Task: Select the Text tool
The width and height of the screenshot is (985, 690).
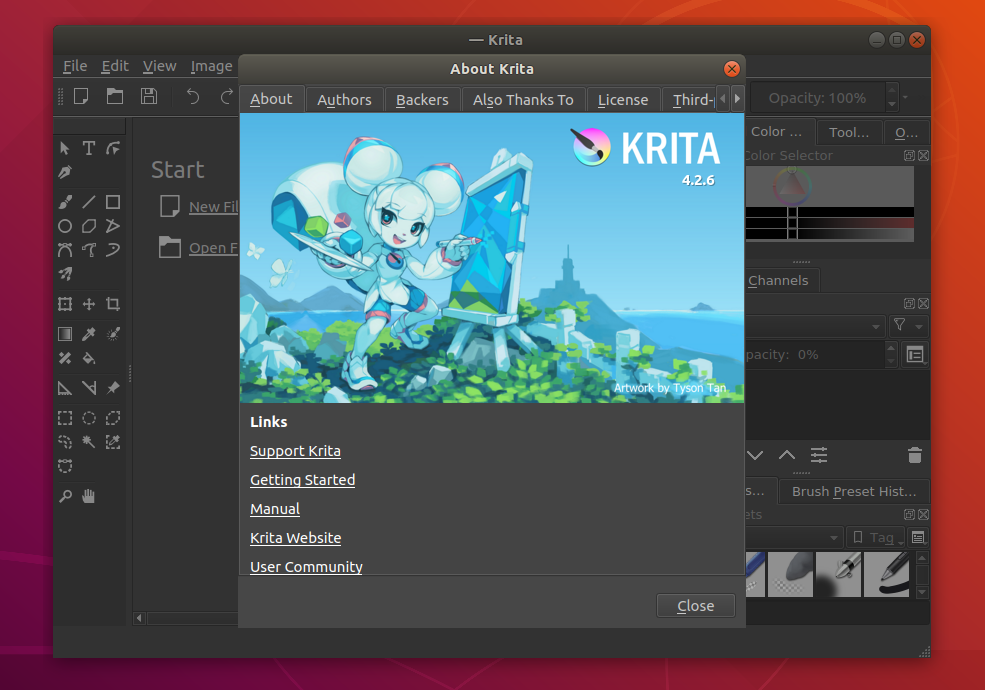Action: point(89,148)
